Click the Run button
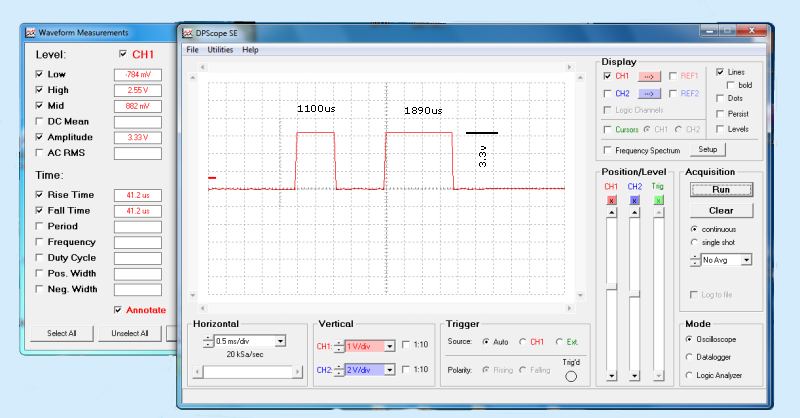Viewport: 800px width, 418px height. coord(721,190)
